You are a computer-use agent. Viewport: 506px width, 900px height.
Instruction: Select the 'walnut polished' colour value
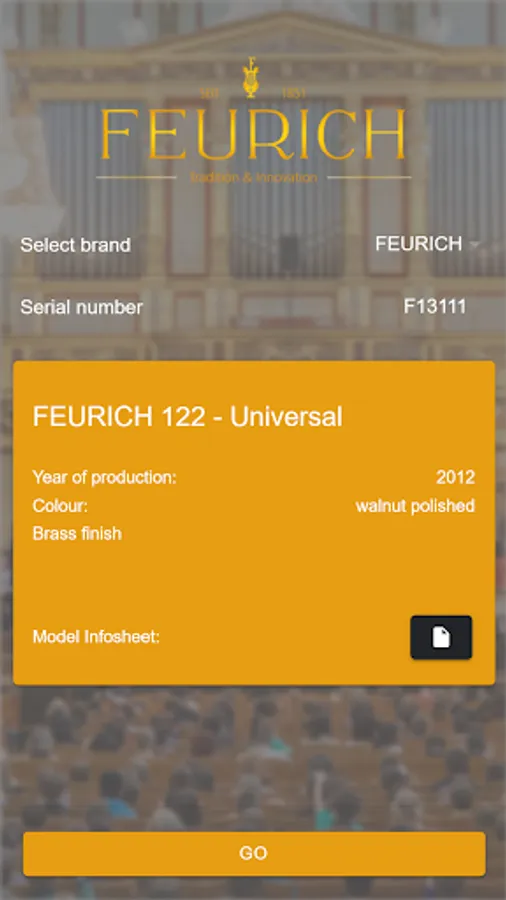[415, 506]
